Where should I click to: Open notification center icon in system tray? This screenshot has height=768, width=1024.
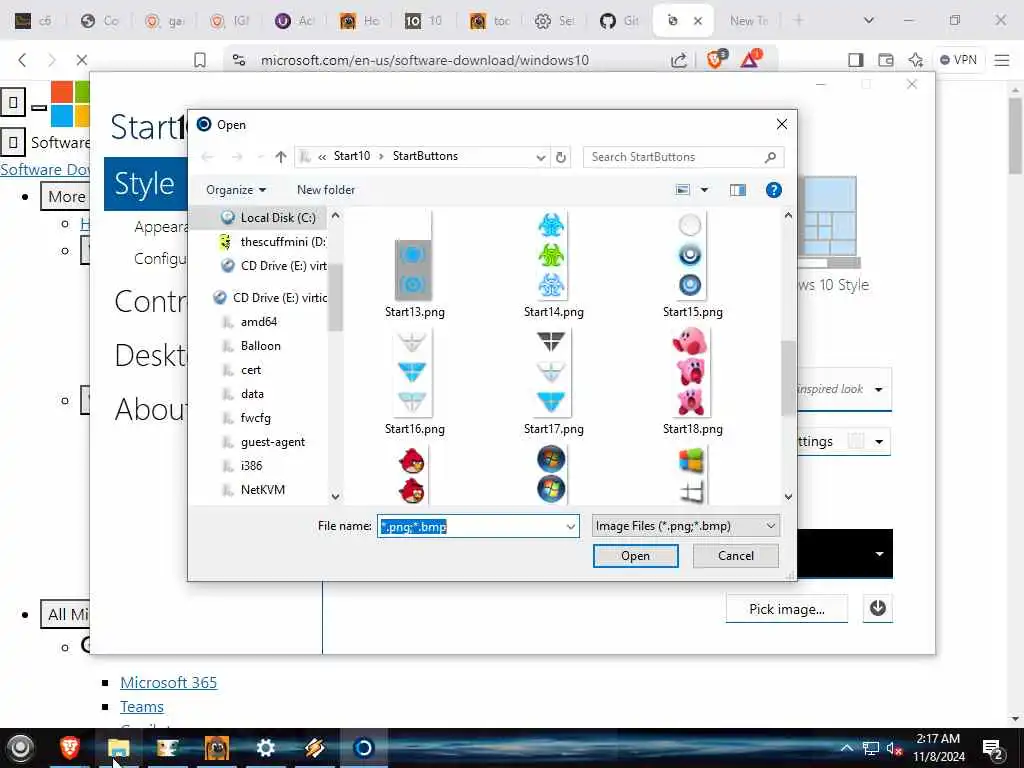click(x=993, y=749)
